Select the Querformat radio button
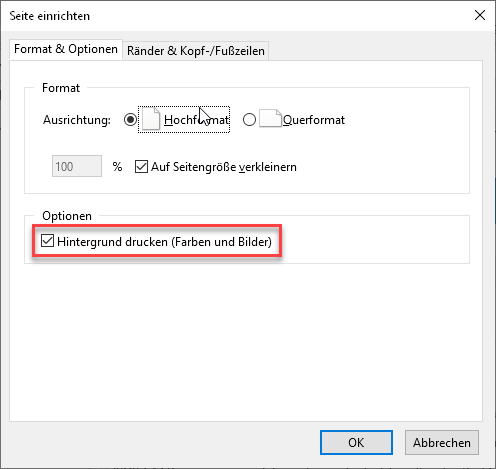496x469 pixels. [249, 119]
